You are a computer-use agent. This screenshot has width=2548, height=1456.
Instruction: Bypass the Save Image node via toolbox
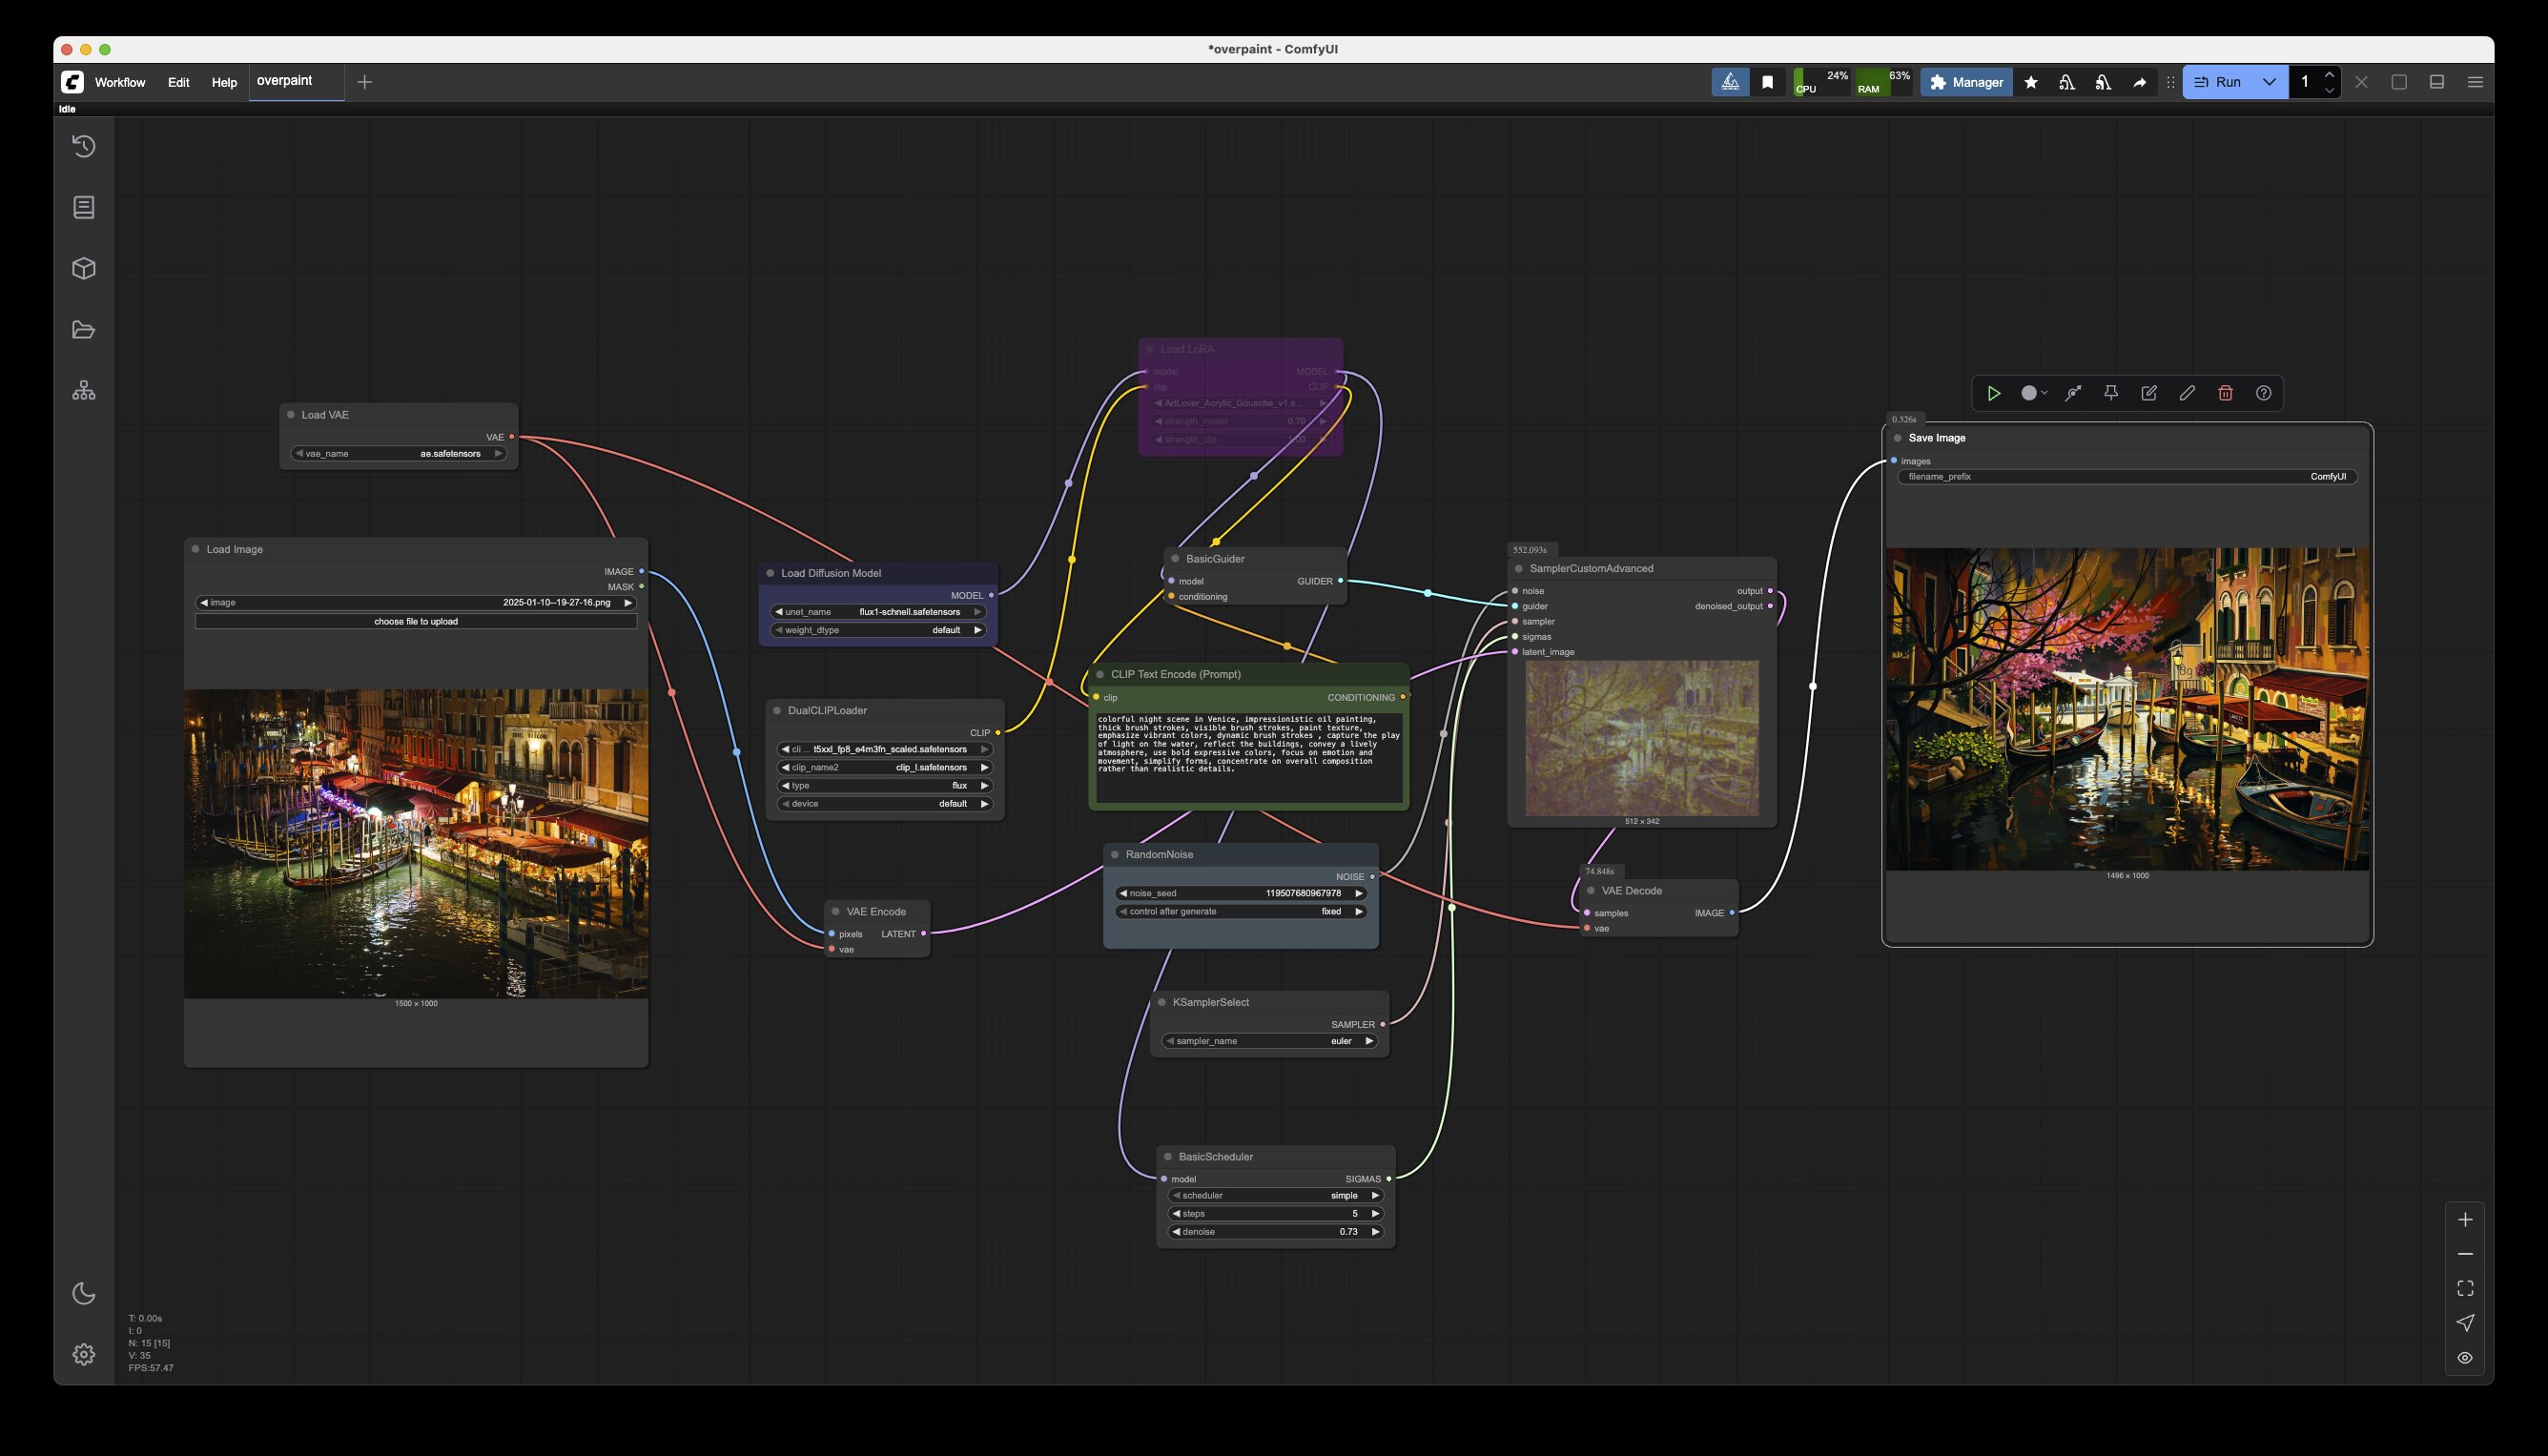point(2073,393)
